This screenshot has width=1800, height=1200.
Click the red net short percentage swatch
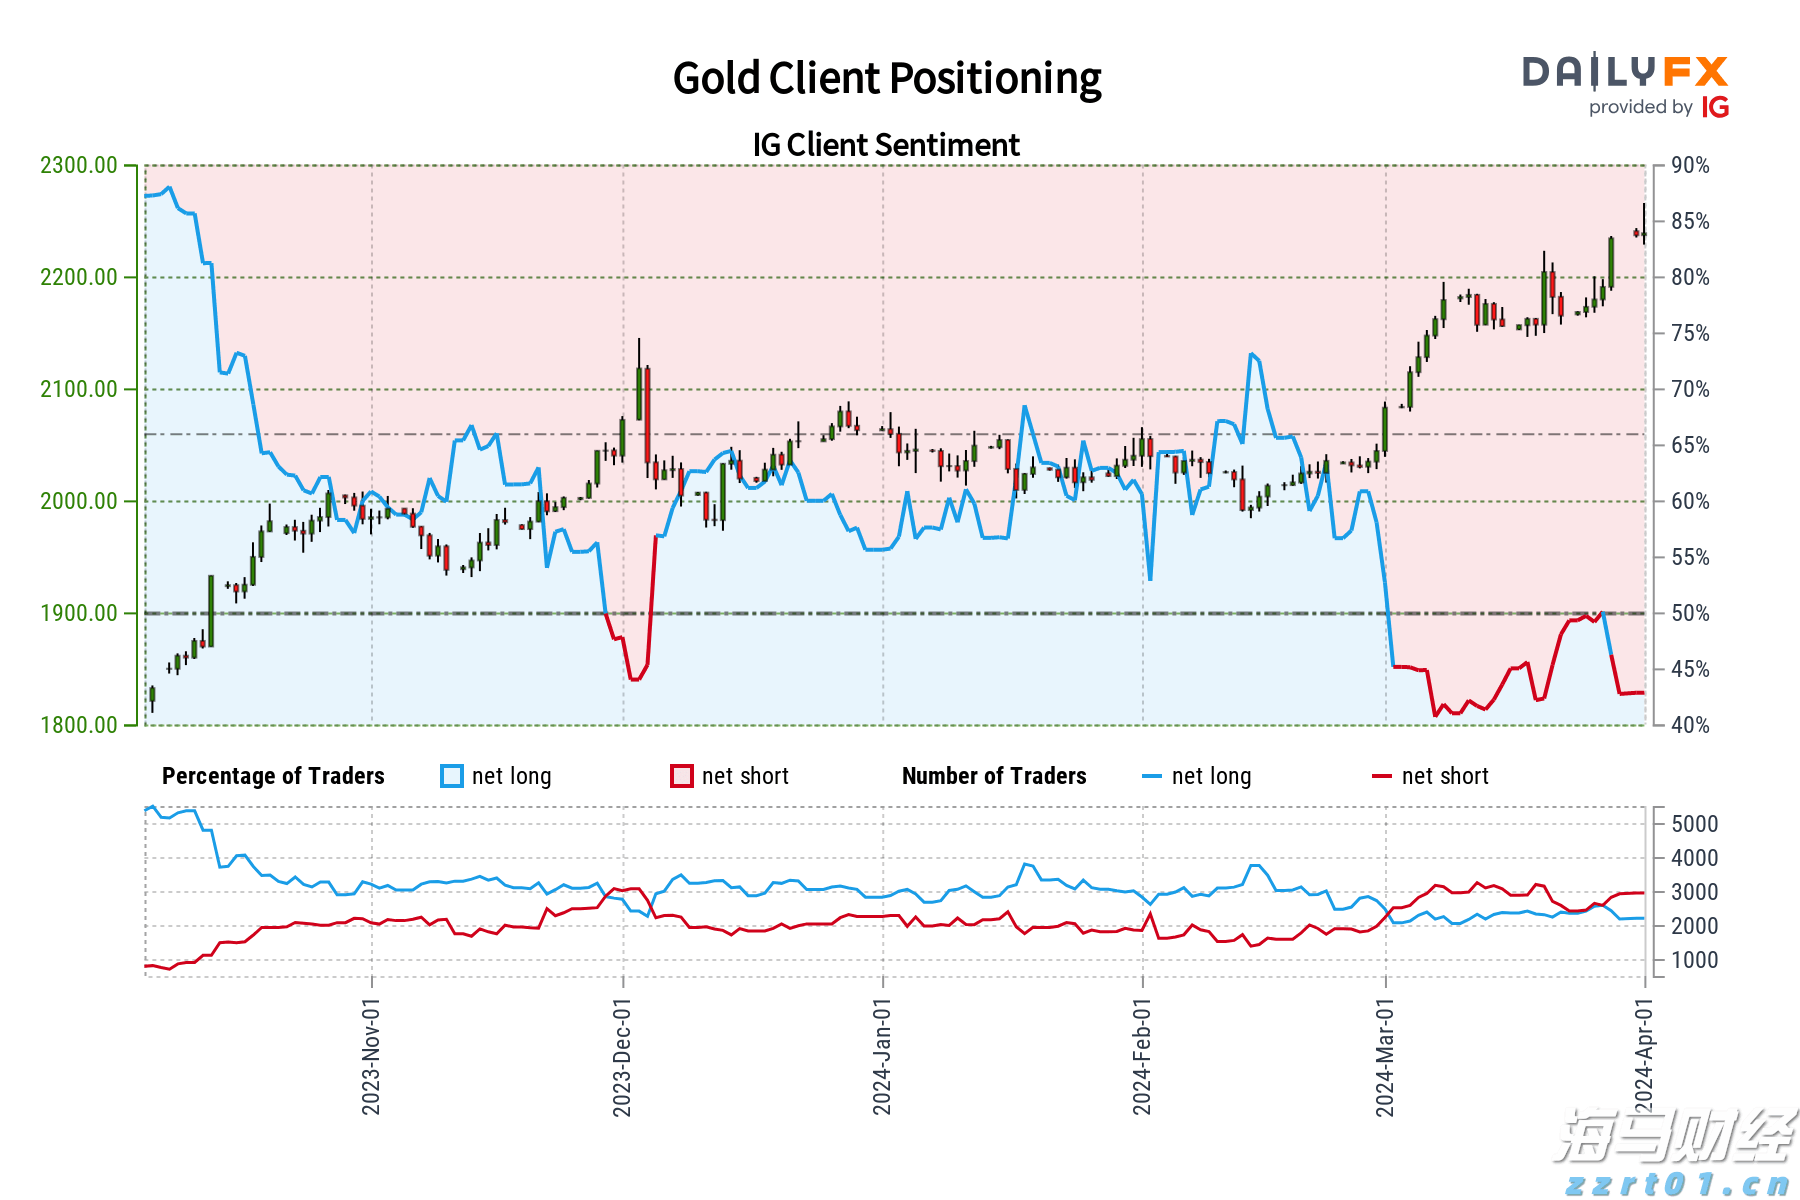pyautogui.click(x=682, y=776)
